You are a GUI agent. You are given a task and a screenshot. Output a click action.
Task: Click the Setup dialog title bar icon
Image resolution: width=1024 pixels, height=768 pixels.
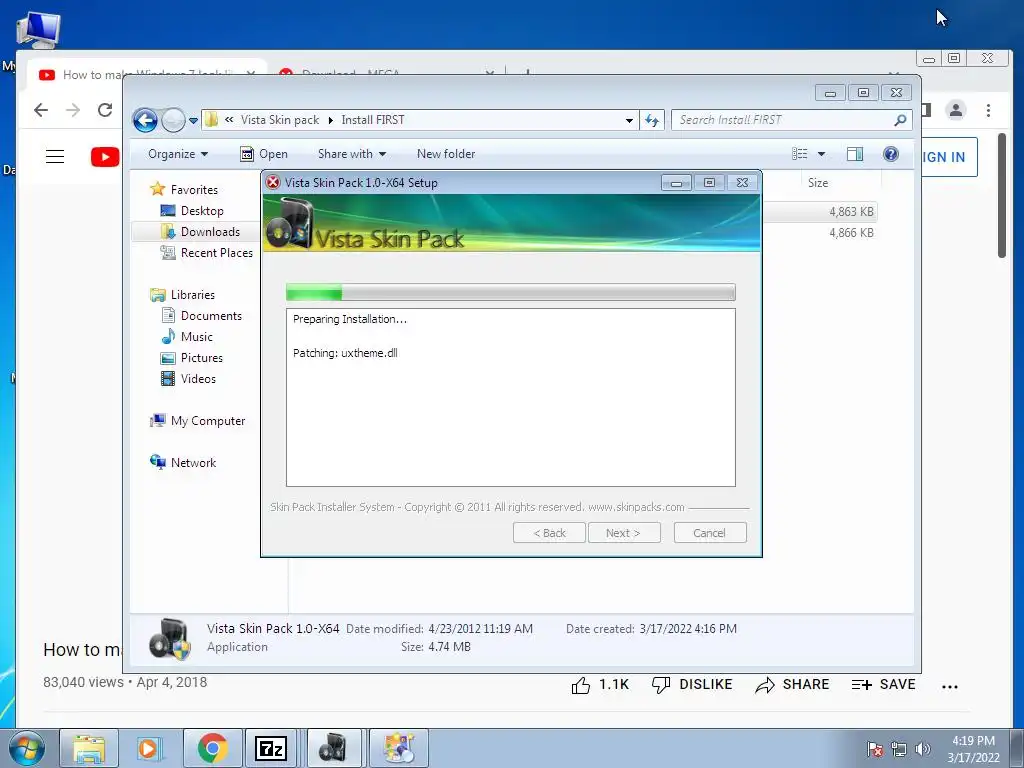point(273,182)
